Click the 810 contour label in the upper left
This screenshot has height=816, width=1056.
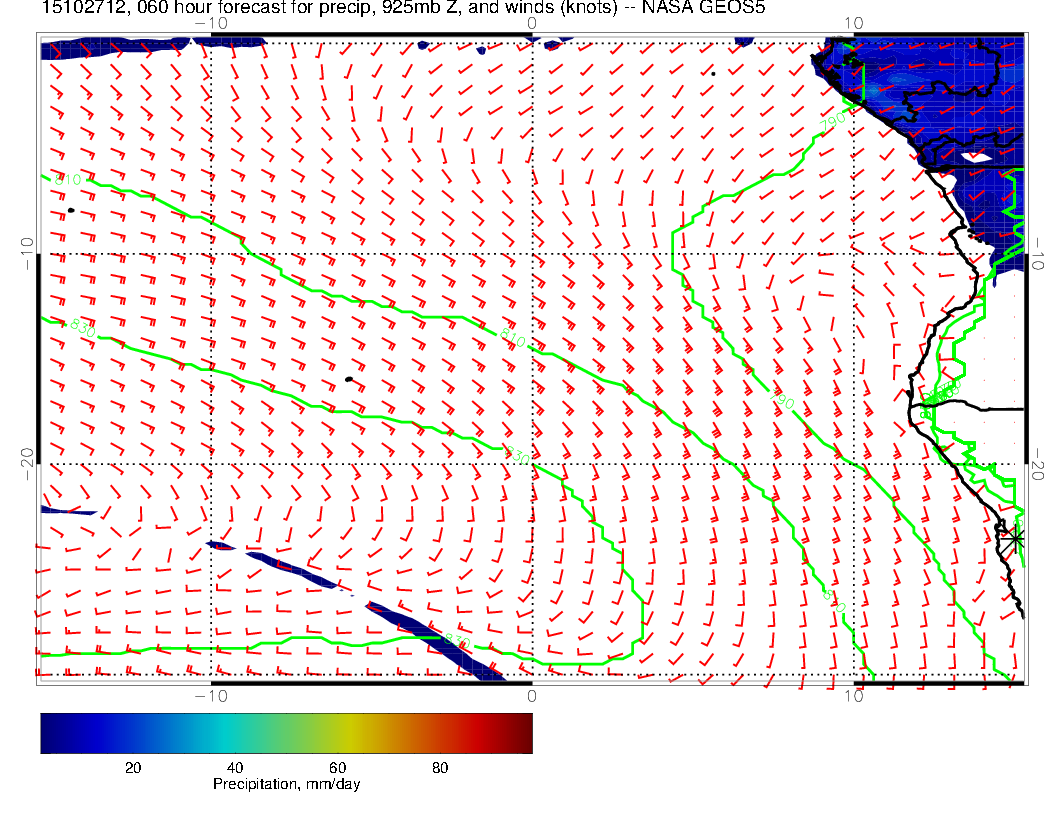(x=66, y=180)
